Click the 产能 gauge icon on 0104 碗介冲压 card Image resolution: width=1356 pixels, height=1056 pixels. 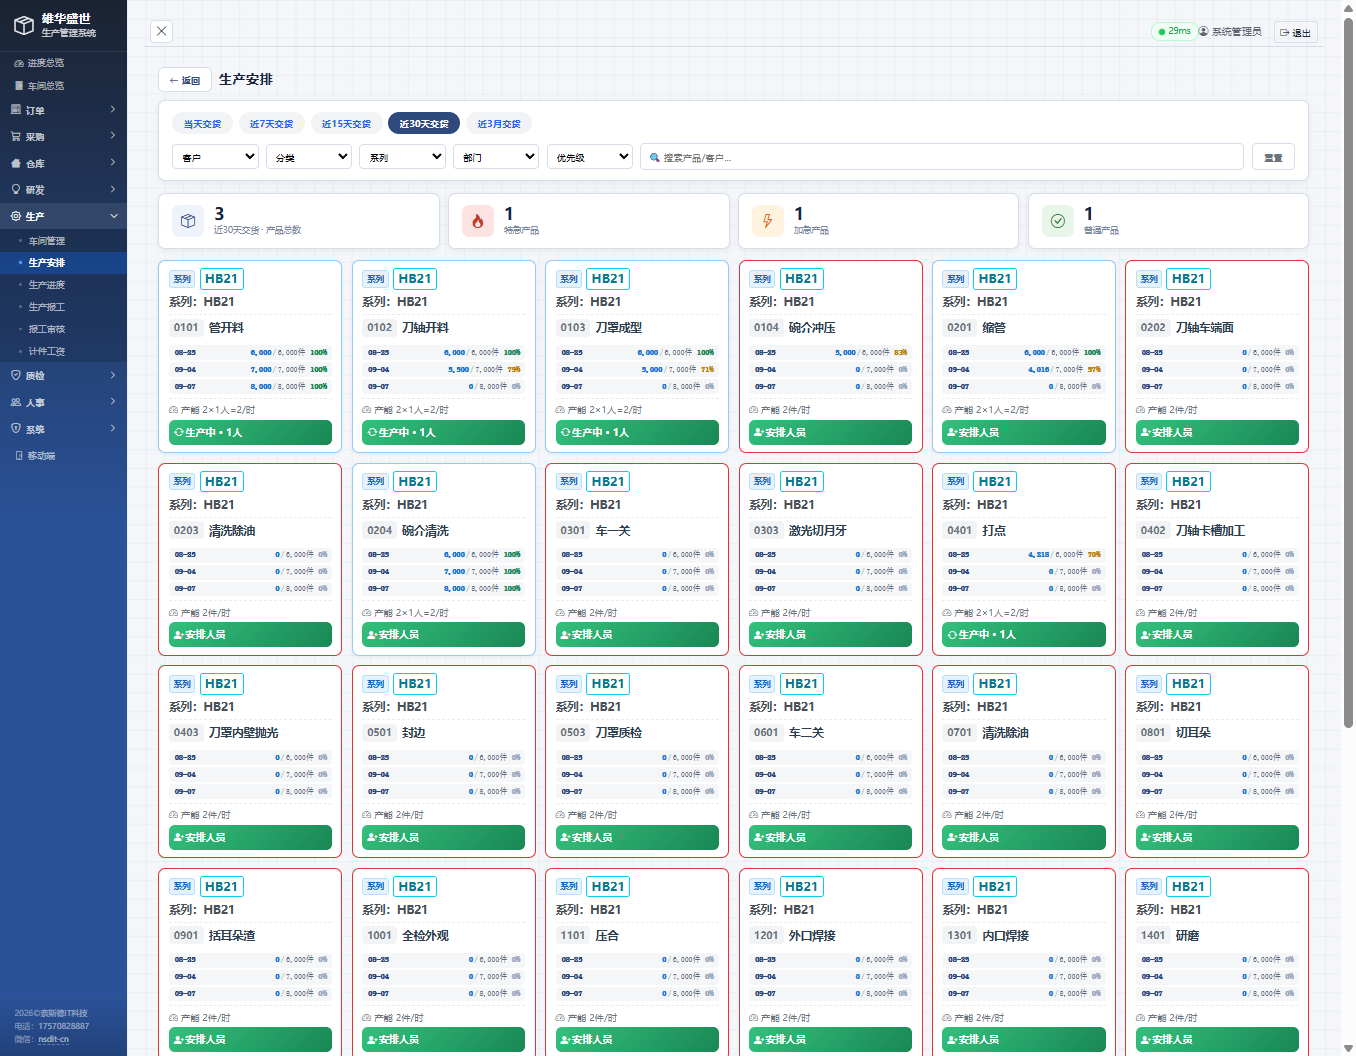click(x=754, y=410)
